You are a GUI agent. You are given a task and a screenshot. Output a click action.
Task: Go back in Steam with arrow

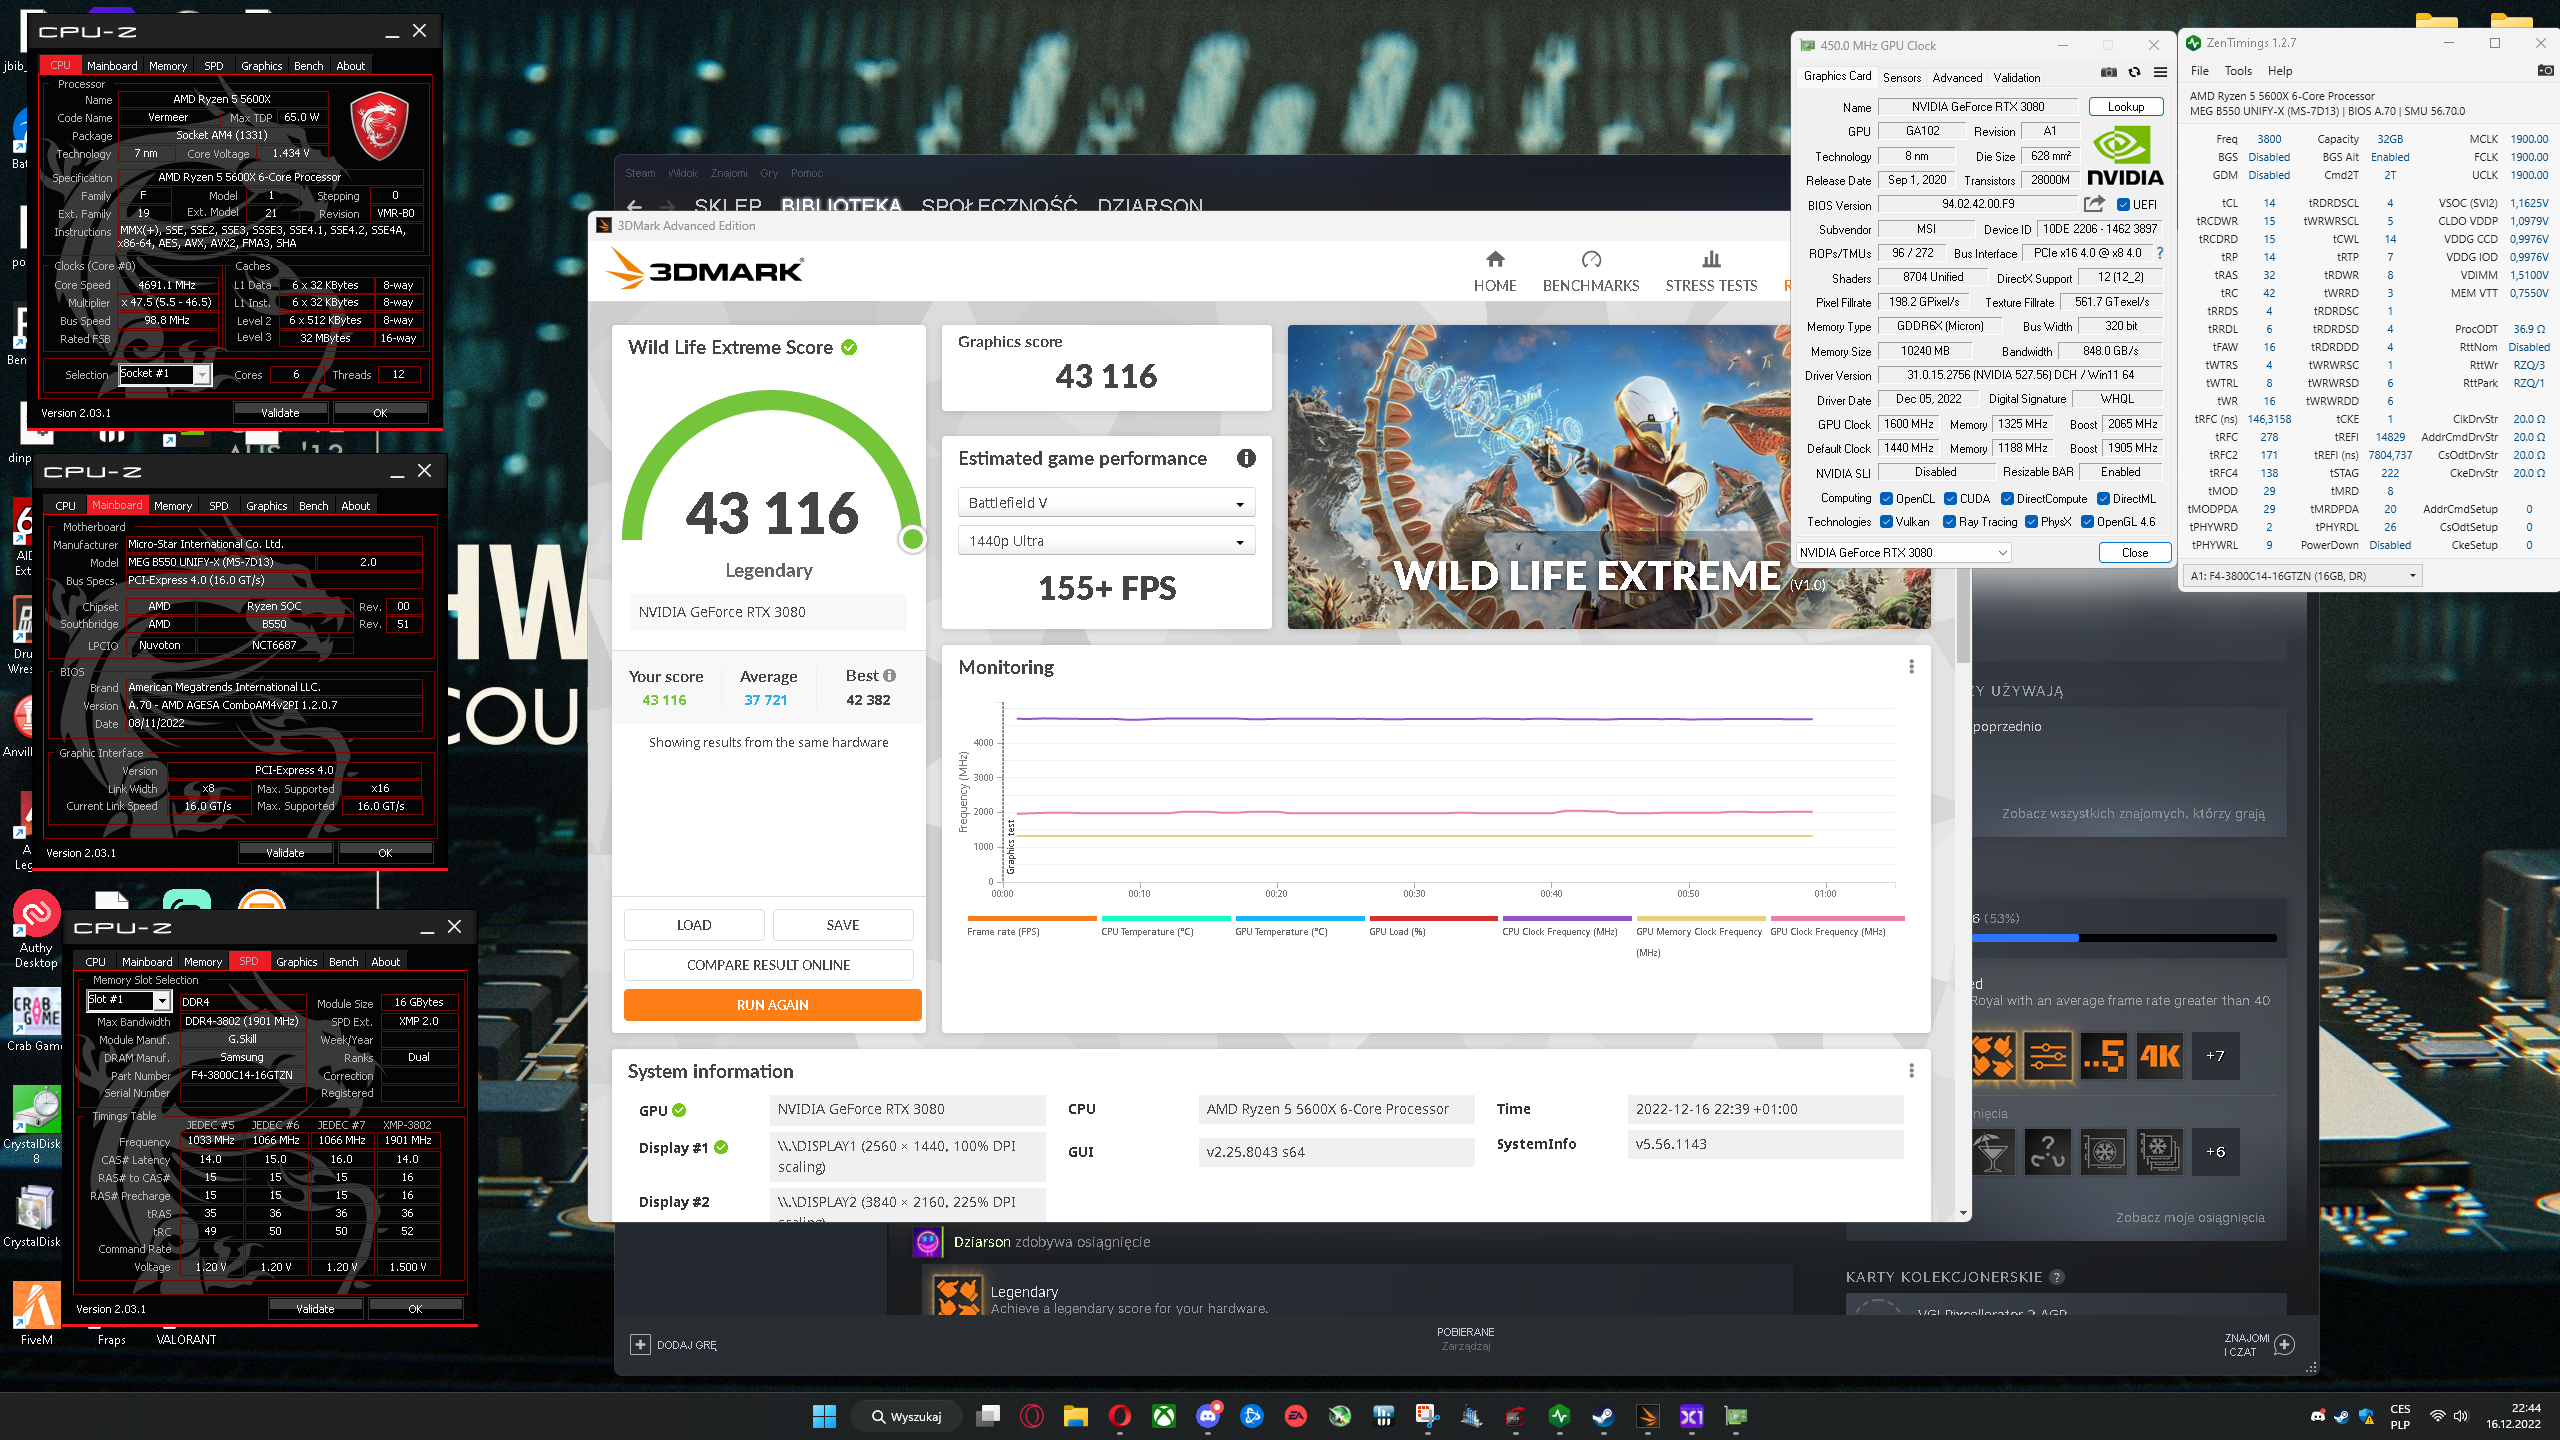coord(635,206)
